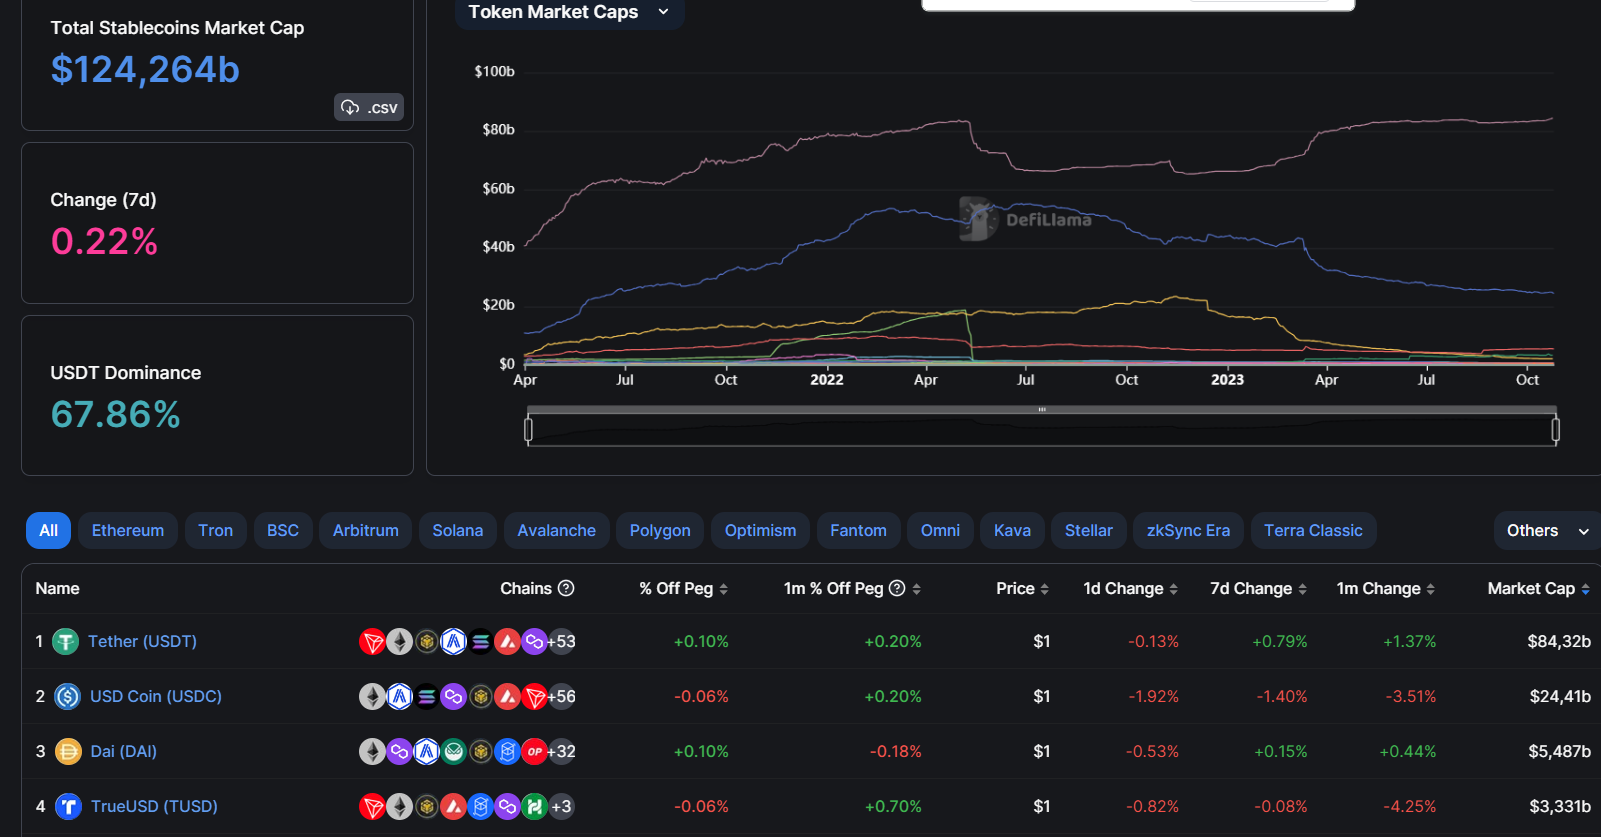Open the Dai (DAI) link
1601x837 pixels.
click(124, 751)
